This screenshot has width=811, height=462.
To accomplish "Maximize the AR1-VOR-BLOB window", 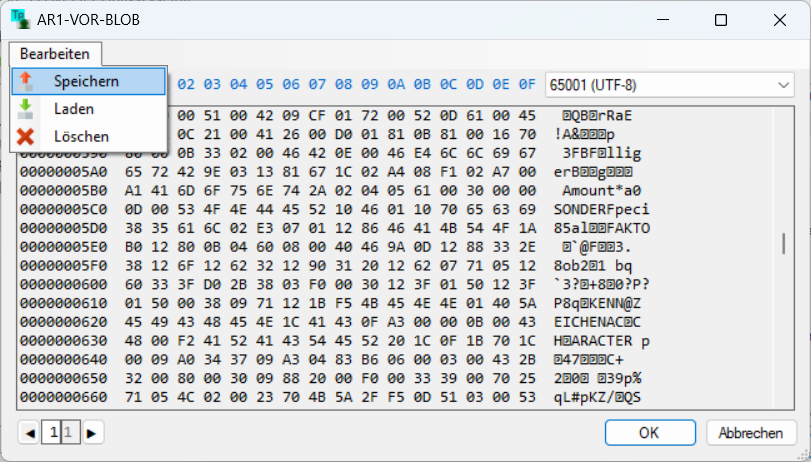I will (721, 21).
